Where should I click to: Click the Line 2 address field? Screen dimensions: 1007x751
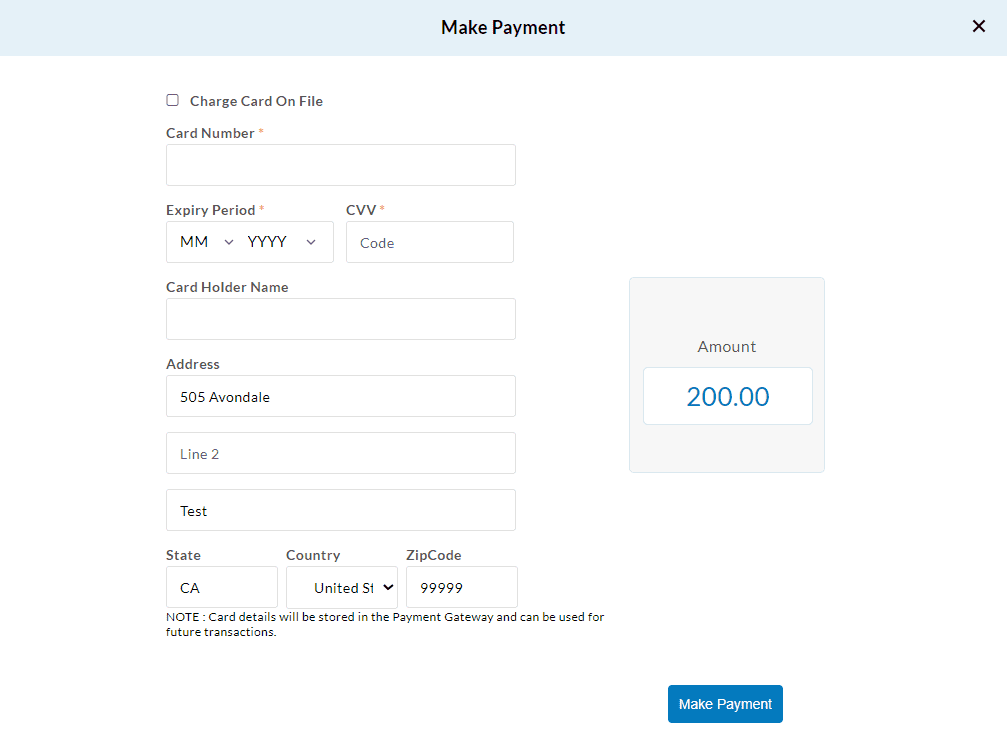340,453
